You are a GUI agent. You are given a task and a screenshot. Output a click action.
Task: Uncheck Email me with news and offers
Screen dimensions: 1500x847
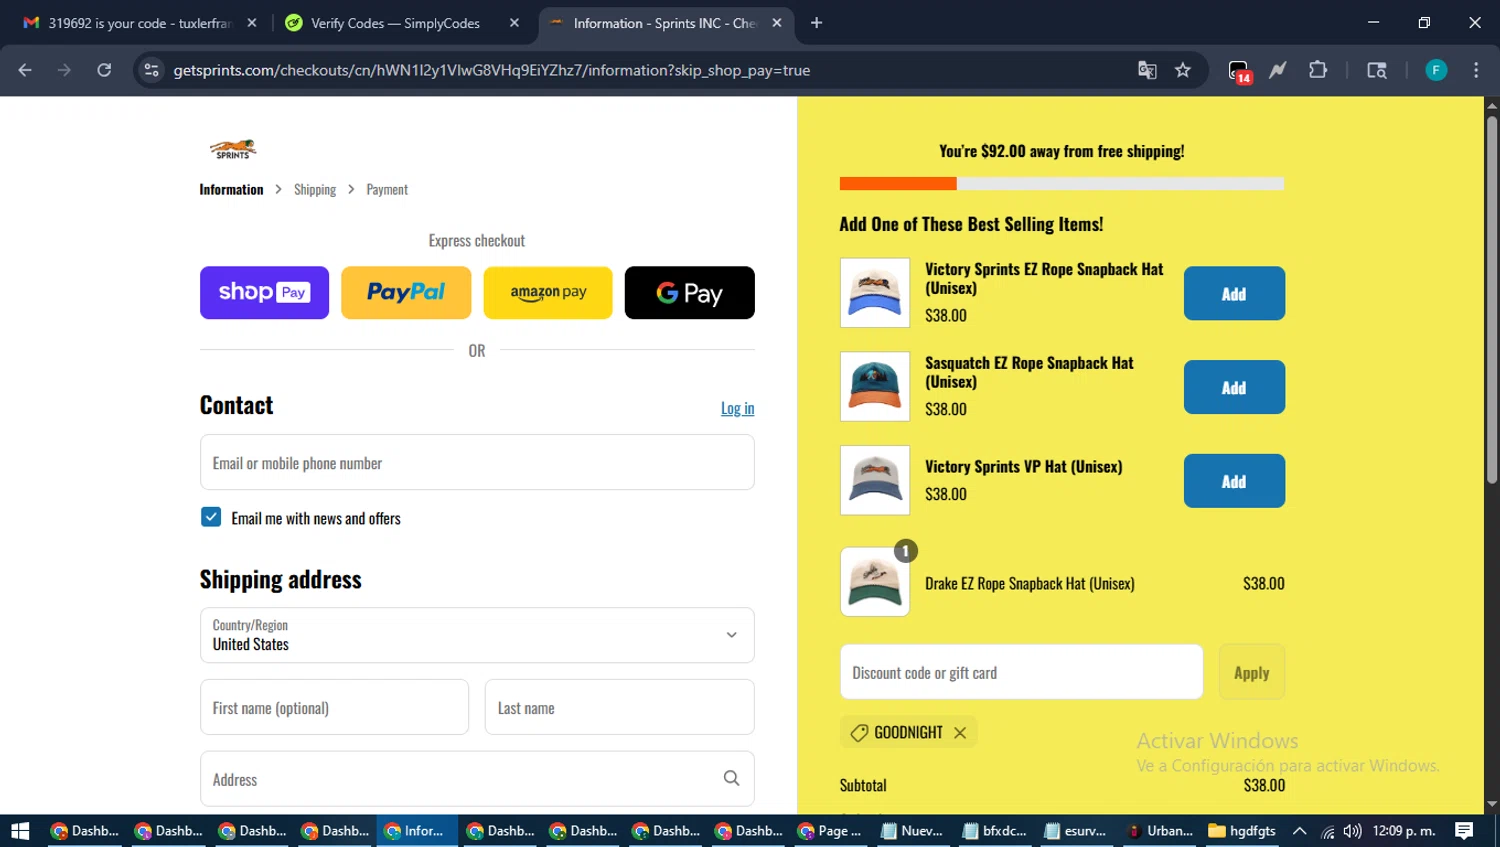pyautogui.click(x=211, y=517)
